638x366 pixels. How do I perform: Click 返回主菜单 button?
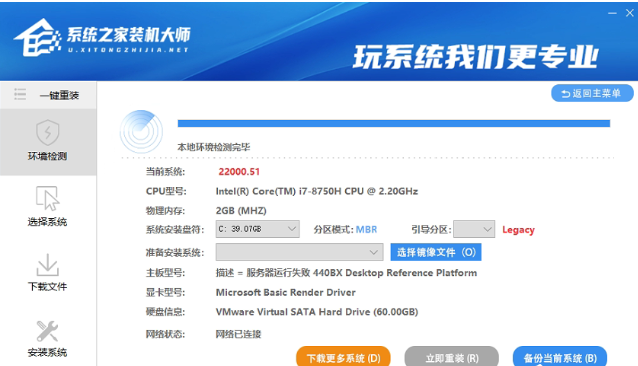pyautogui.click(x=592, y=94)
